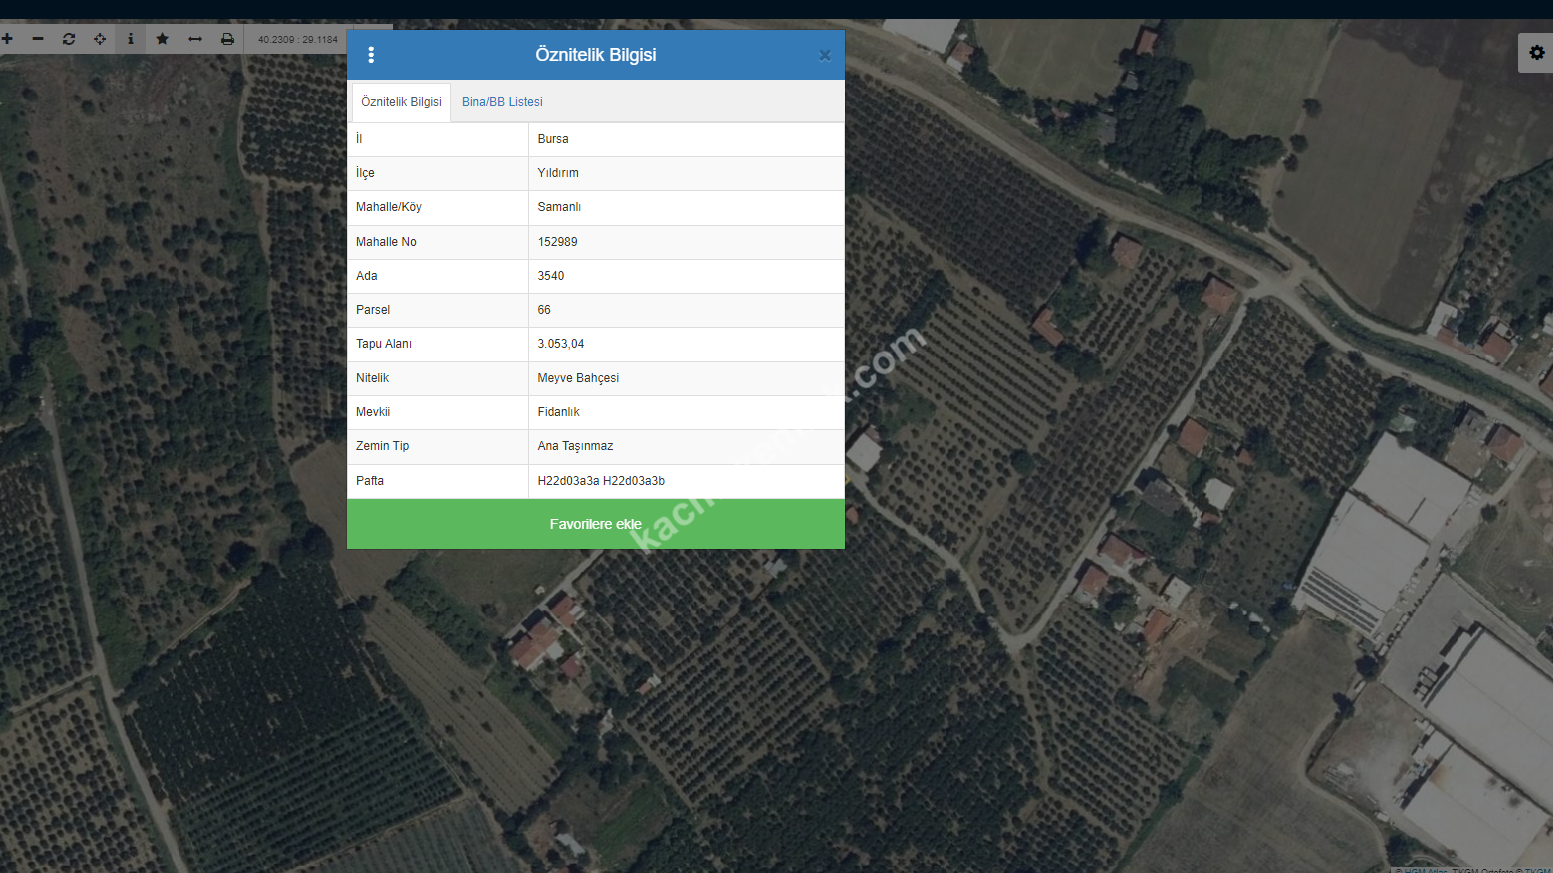1553x873 pixels.
Task: Select the info query tool
Action: (131, 39)
